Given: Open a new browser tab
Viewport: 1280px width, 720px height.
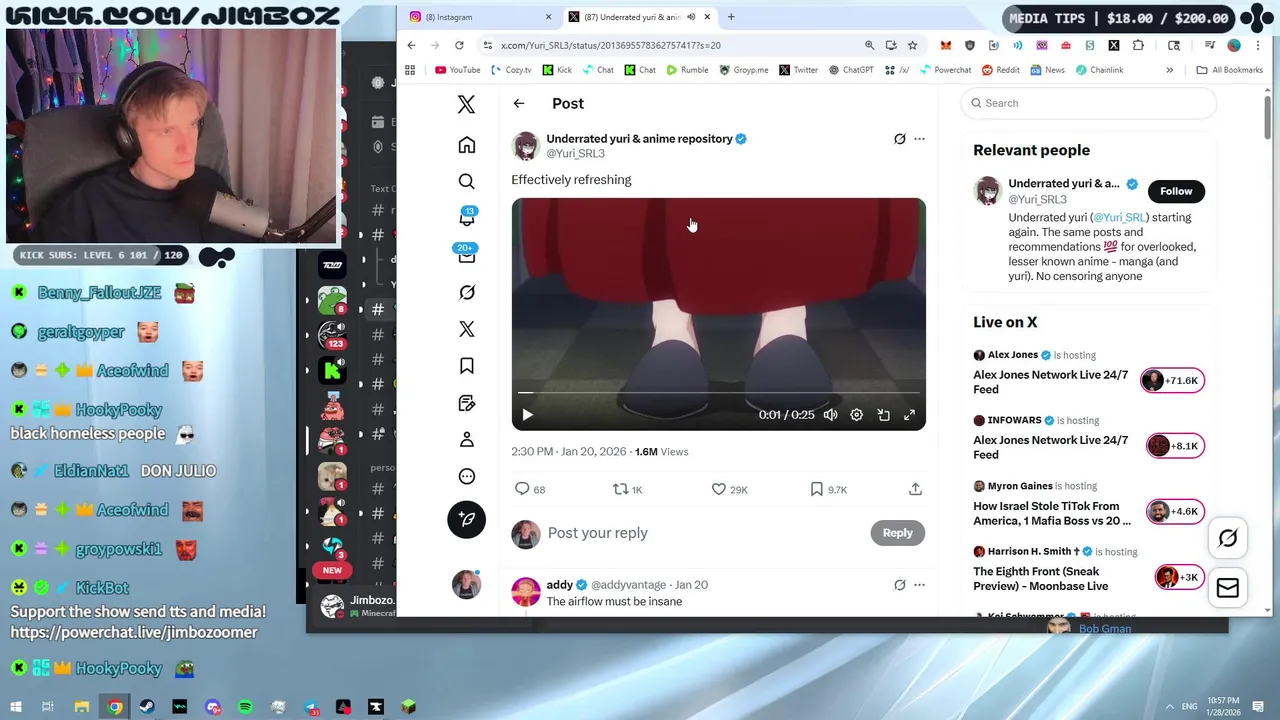Looking at the screenshot, I should click(731, 17).
